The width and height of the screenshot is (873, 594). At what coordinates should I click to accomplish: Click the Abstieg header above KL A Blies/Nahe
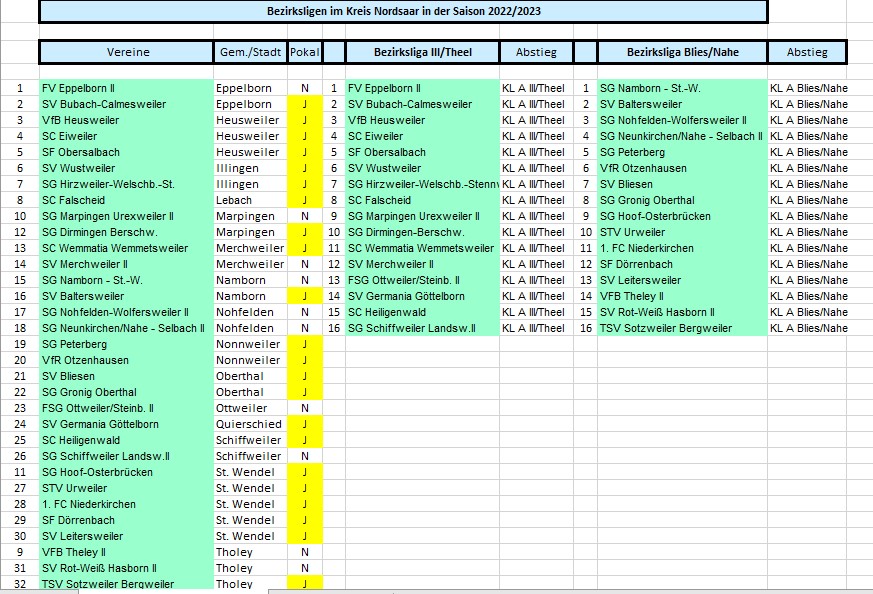807,52
